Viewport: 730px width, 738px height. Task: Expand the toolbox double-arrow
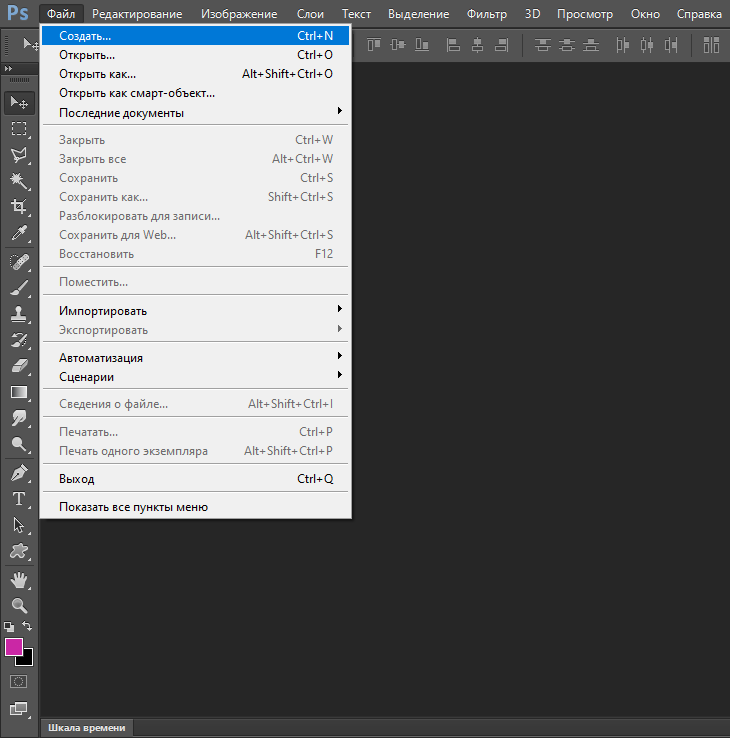(x=8, y=69)
